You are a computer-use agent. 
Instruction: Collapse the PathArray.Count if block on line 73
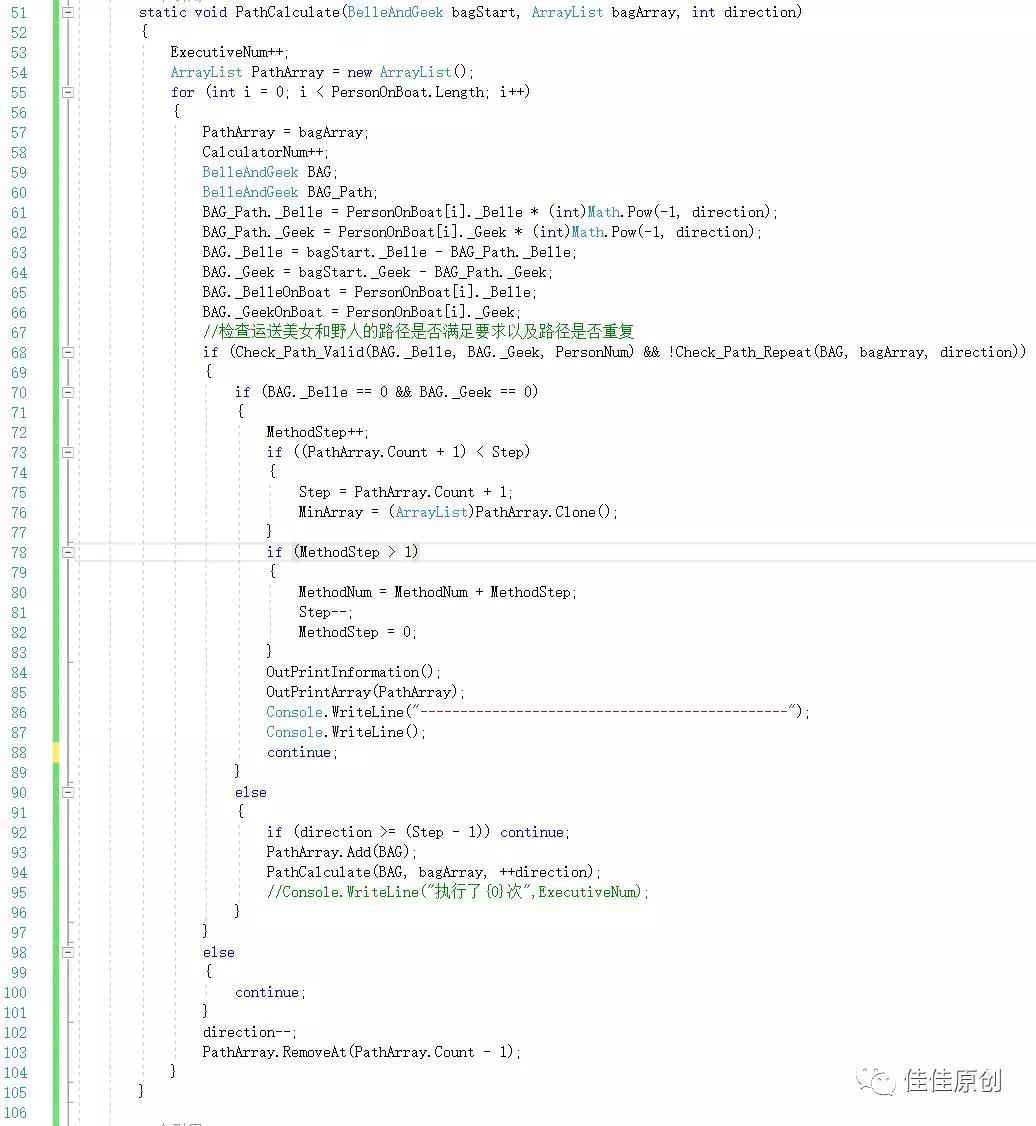(x=68, y=452)
